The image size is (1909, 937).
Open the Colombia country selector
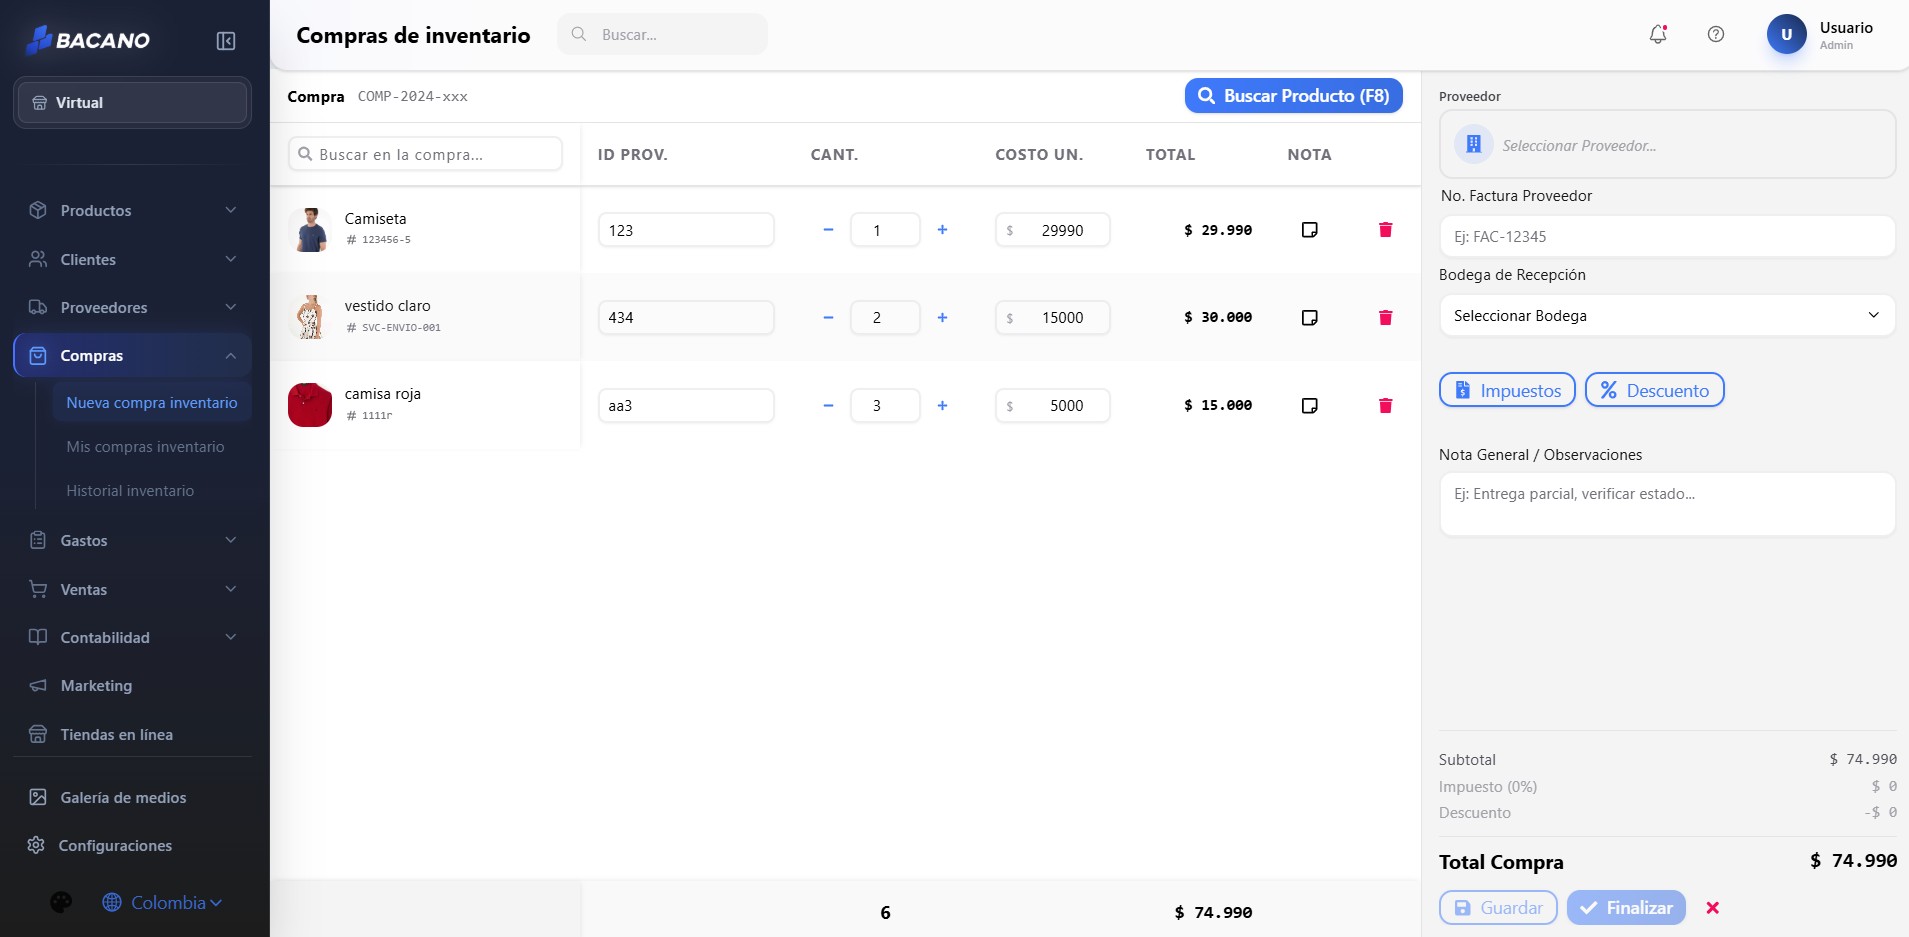pos(162,903)
